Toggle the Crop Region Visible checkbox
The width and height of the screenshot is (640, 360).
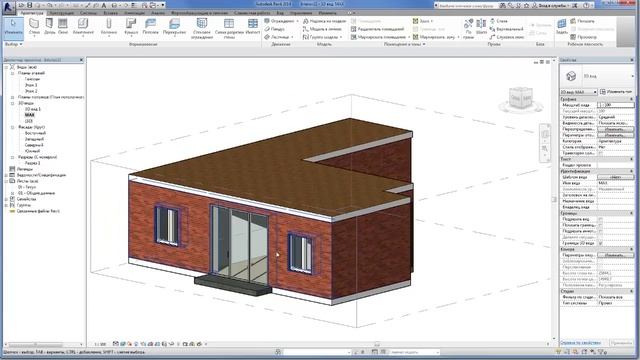click(x=600, y=225)
